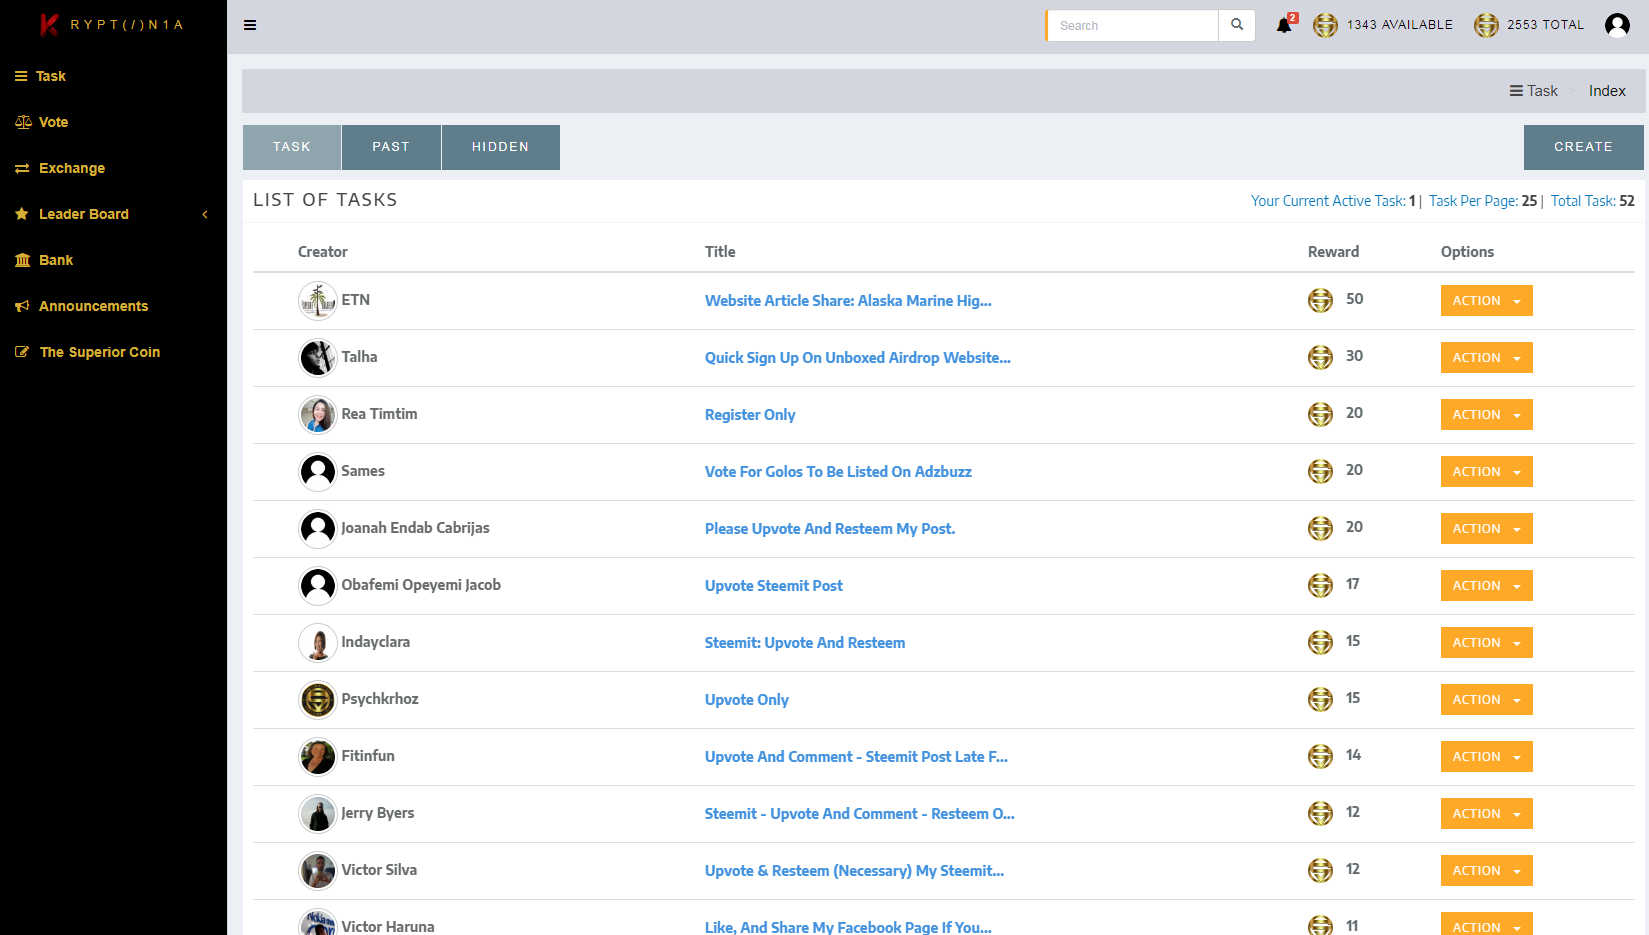1649x935 pixels.
Task: Open ACTION dropdown for ETN task
Action: click(x=1486, y=300)
